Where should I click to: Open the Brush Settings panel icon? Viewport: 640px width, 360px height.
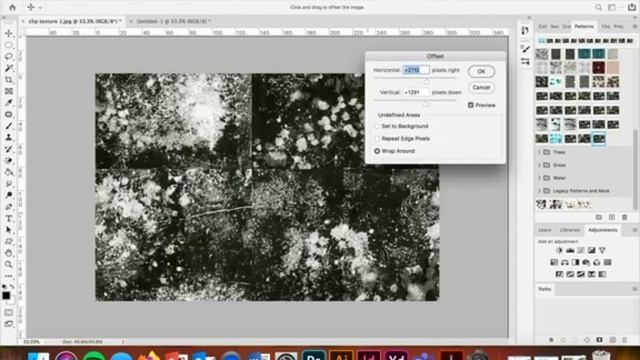point(525,49)
